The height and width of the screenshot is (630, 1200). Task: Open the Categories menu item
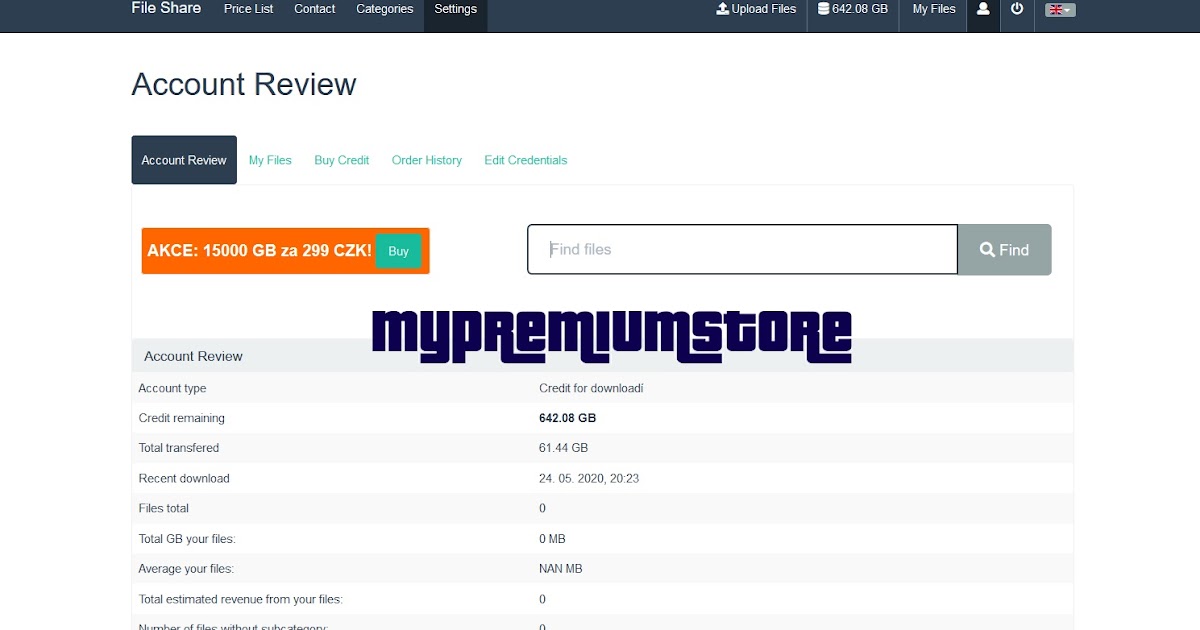(384, 8)
